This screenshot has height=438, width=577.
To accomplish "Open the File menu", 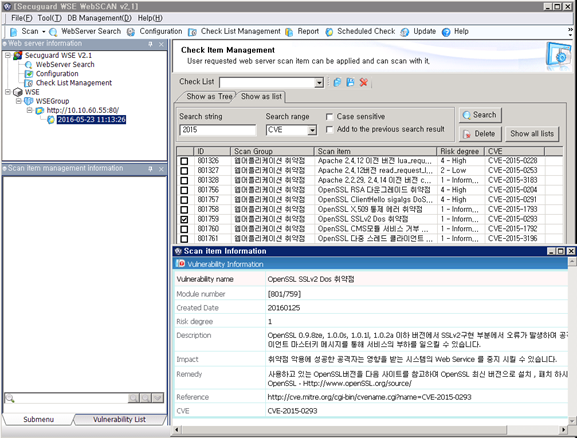I will pos(22,18).
